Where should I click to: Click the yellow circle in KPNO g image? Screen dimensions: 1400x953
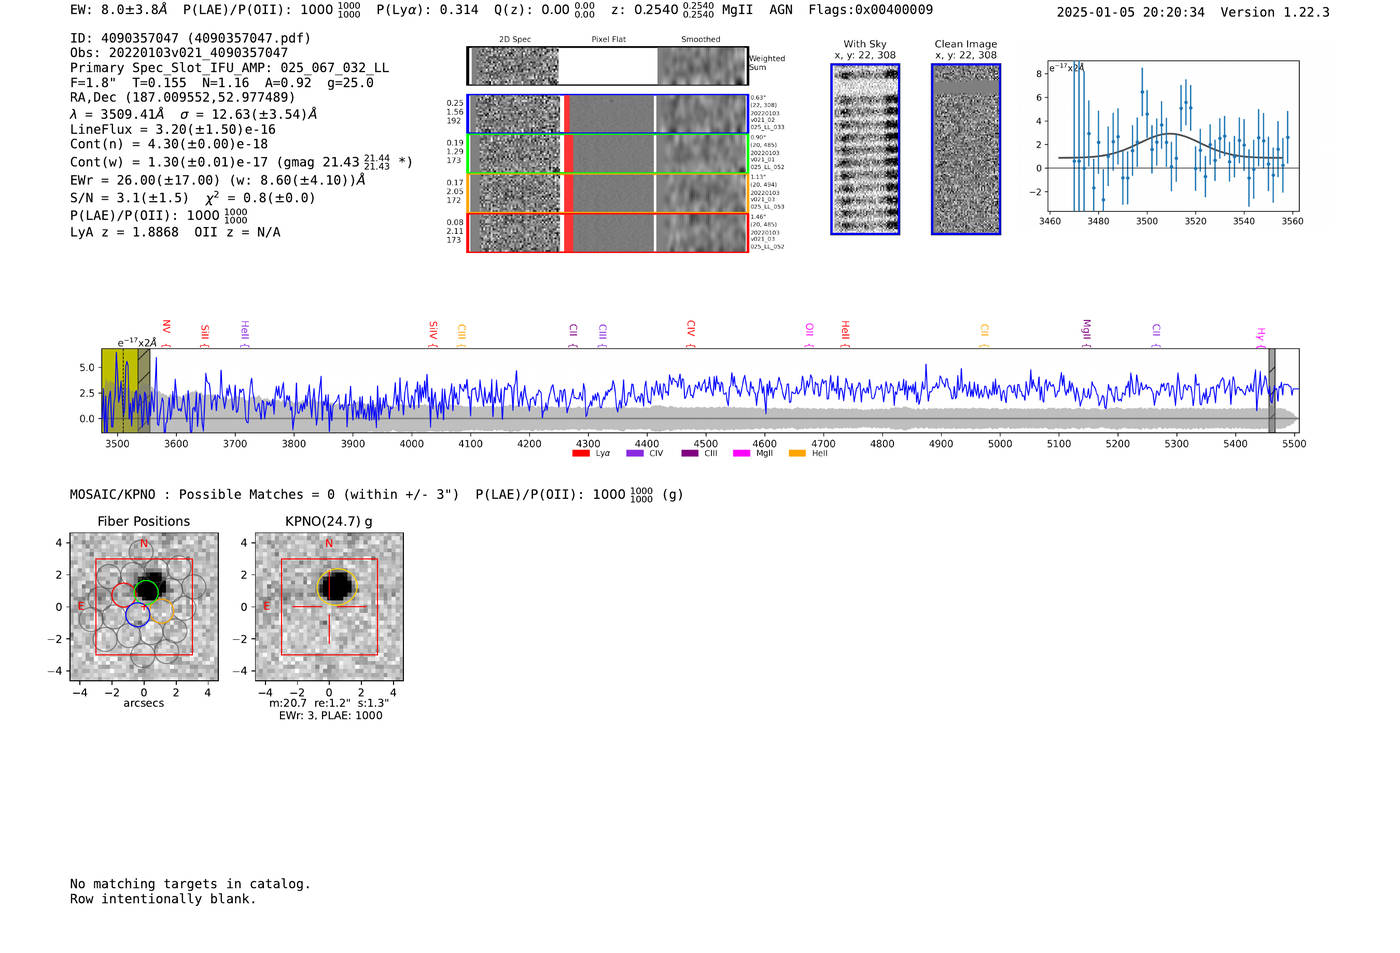pos(337,586)
